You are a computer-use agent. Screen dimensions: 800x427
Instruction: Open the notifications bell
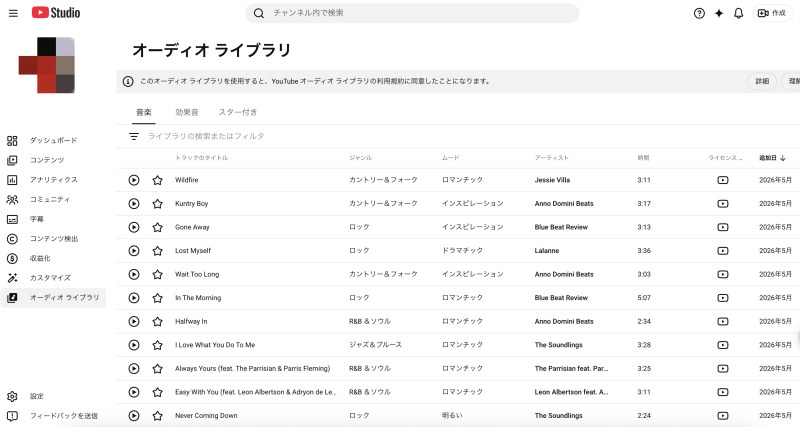click(x=738, y=13)
